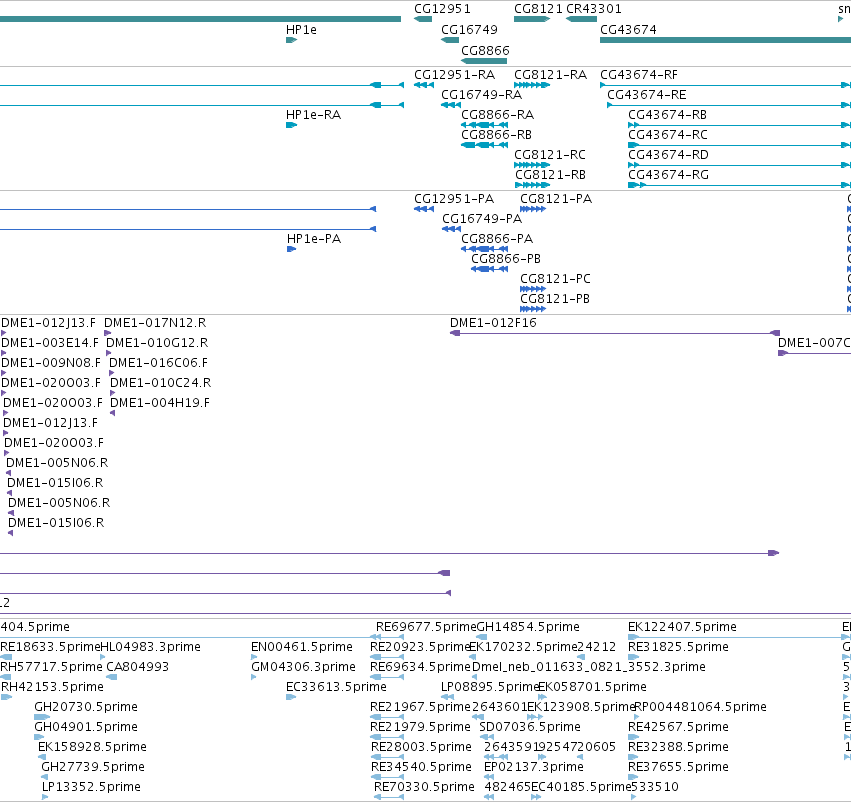The image size is (851, 802).
Task: Click EST HL04983.3prime
Action: tap(150, 647)
